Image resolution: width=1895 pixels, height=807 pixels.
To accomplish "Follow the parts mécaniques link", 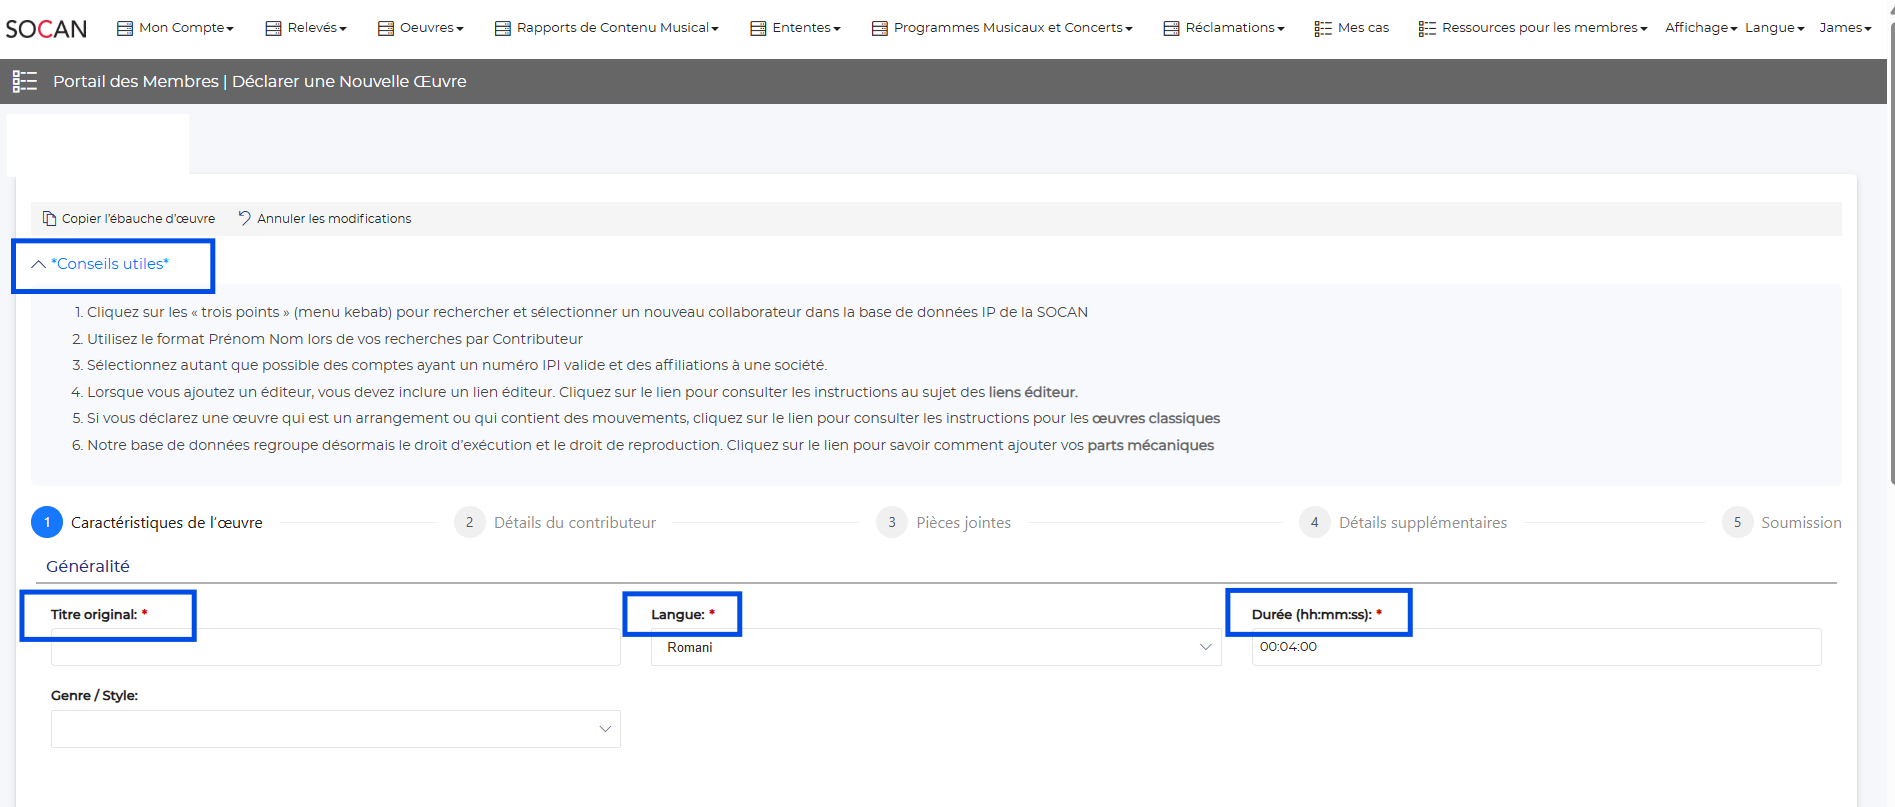I will 1150,445.
